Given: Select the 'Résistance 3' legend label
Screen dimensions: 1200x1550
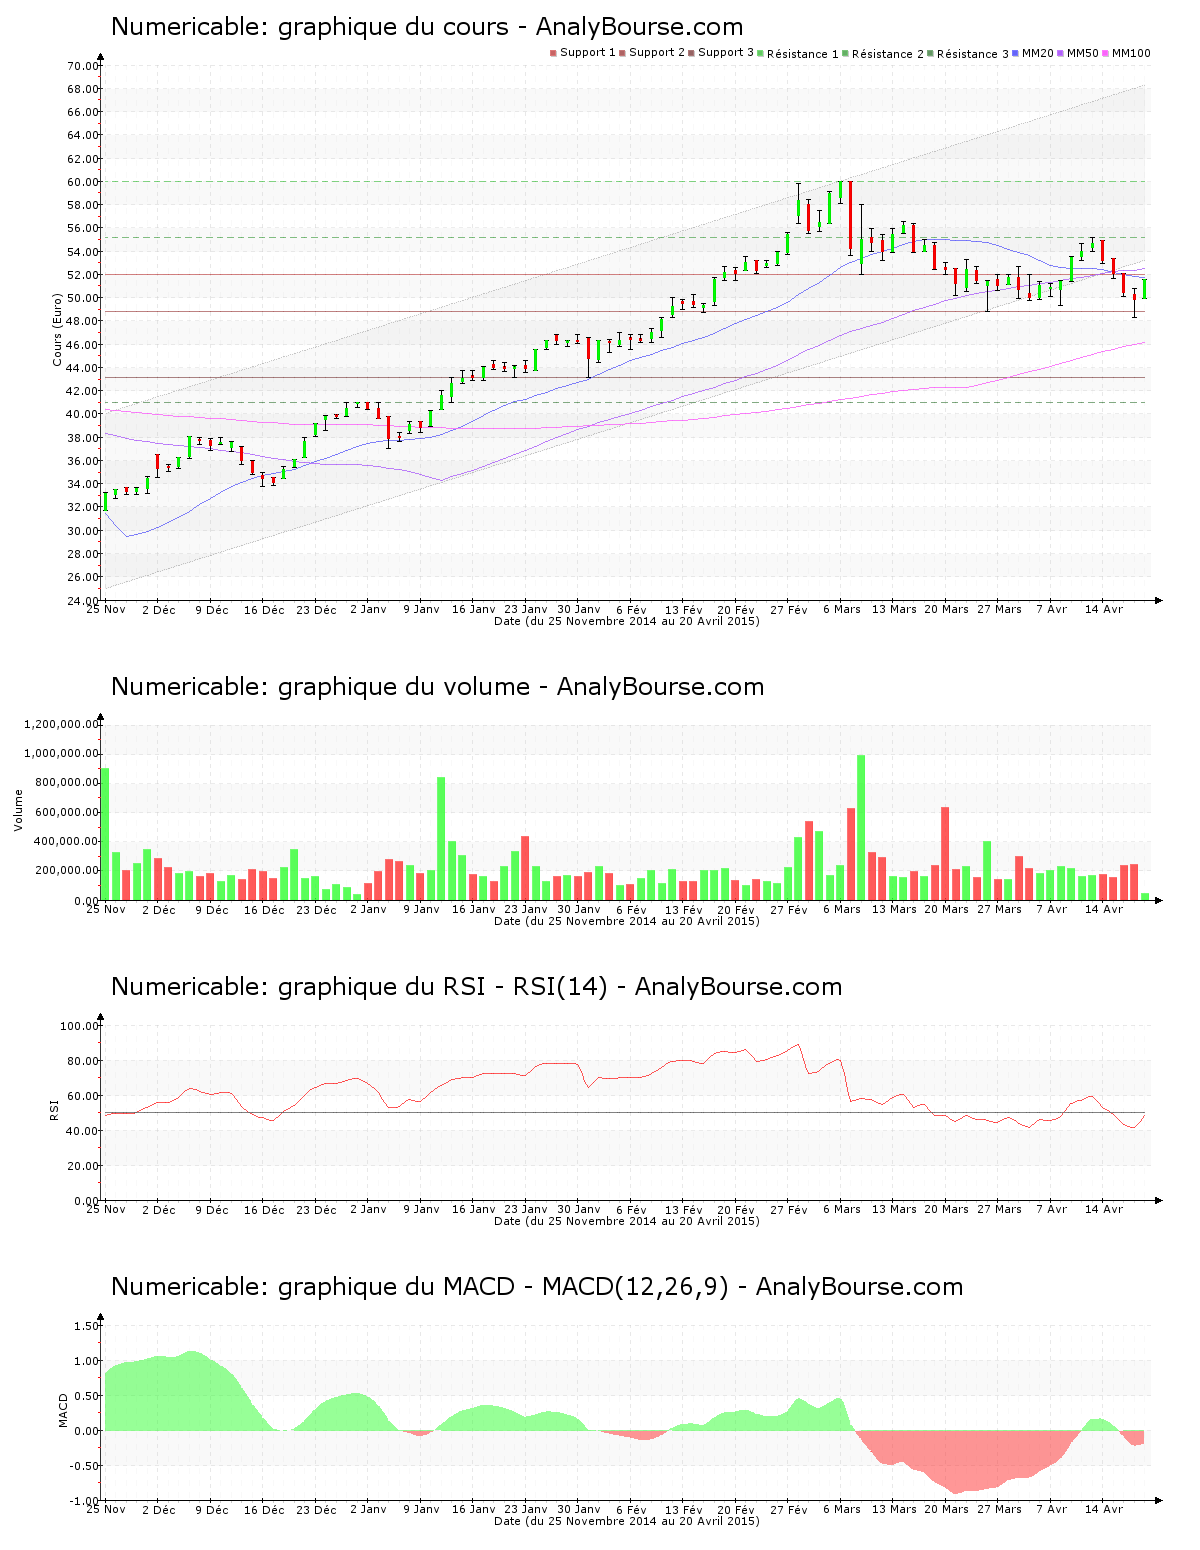Looking at the screenshot, I should click(973, 54).
